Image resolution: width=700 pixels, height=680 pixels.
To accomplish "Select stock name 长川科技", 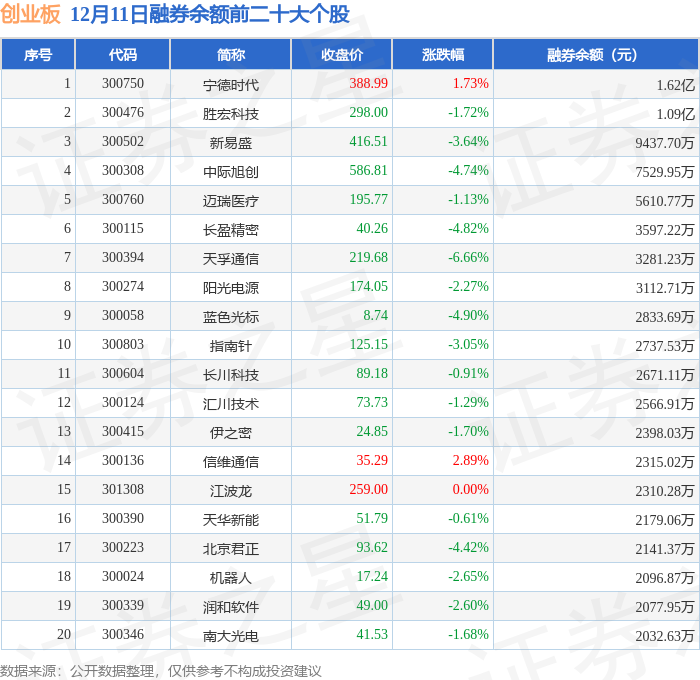I will pyautogui.click(x=231, y=375).
